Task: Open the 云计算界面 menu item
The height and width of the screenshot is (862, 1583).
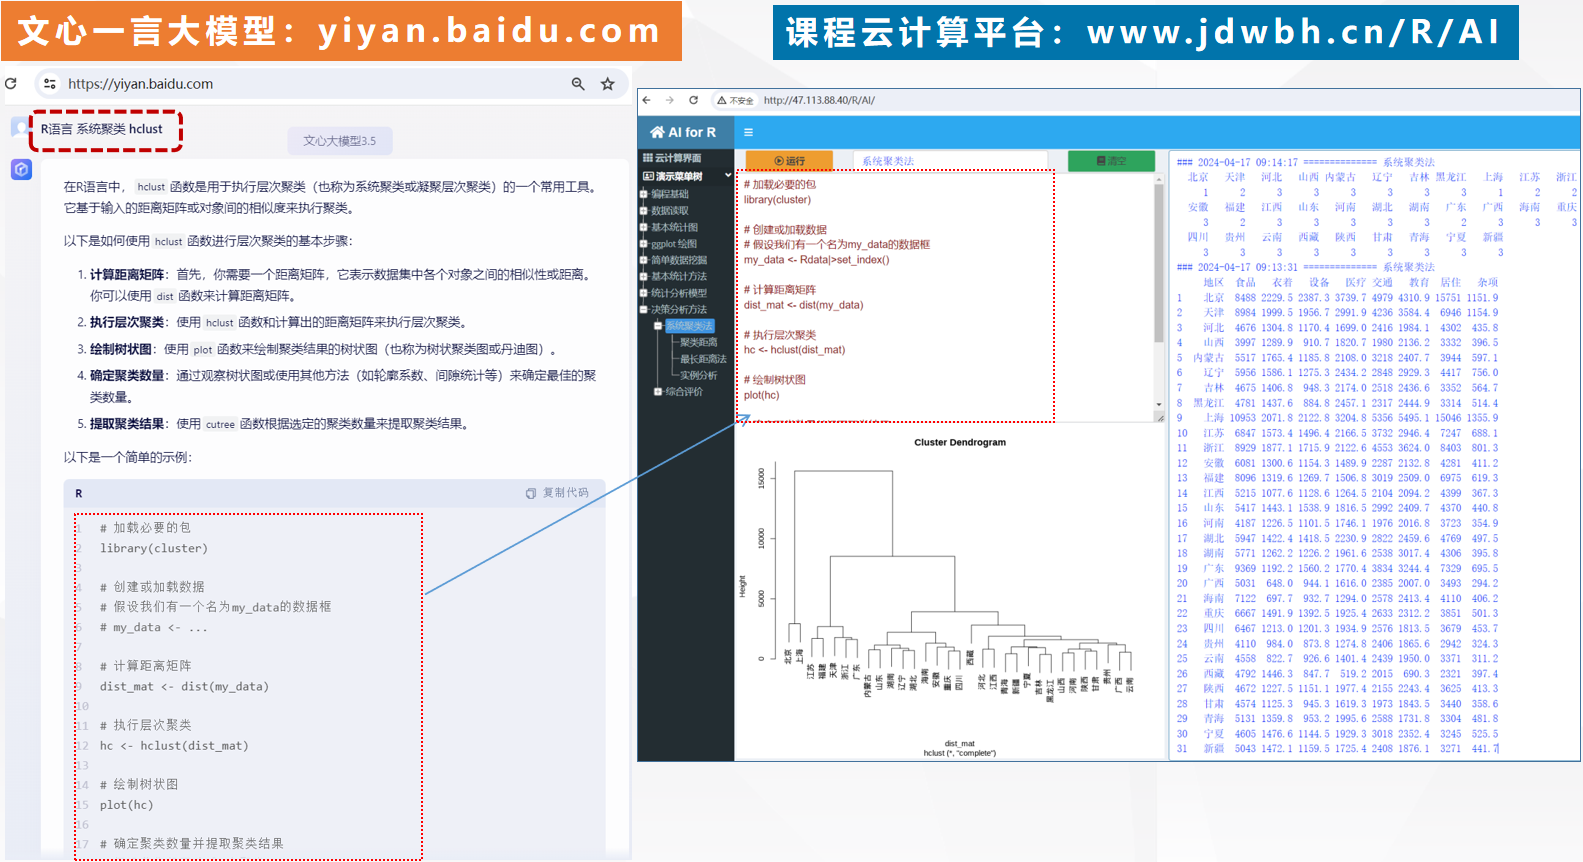Action: 672,158
